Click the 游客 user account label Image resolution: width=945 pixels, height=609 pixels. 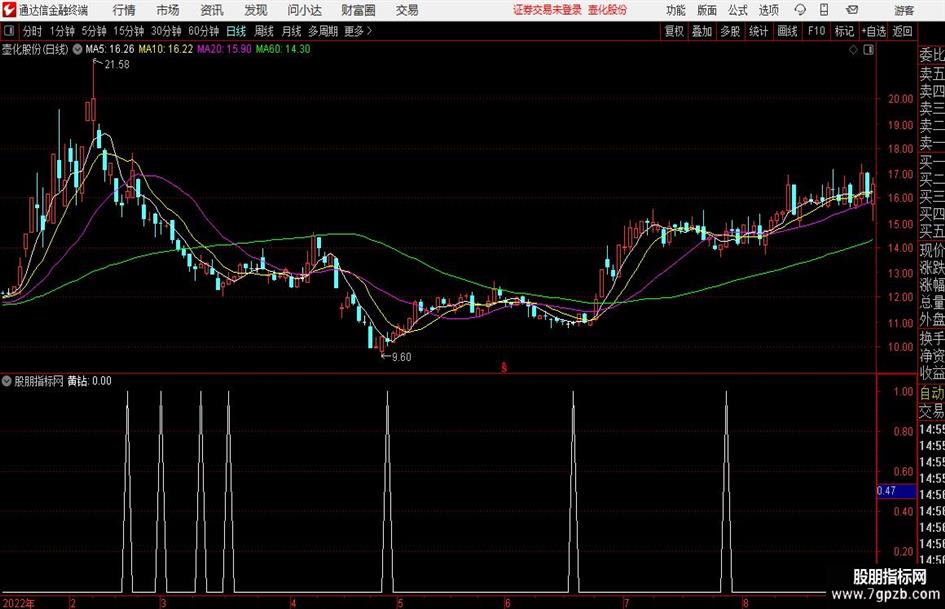[x=904, y=10]
